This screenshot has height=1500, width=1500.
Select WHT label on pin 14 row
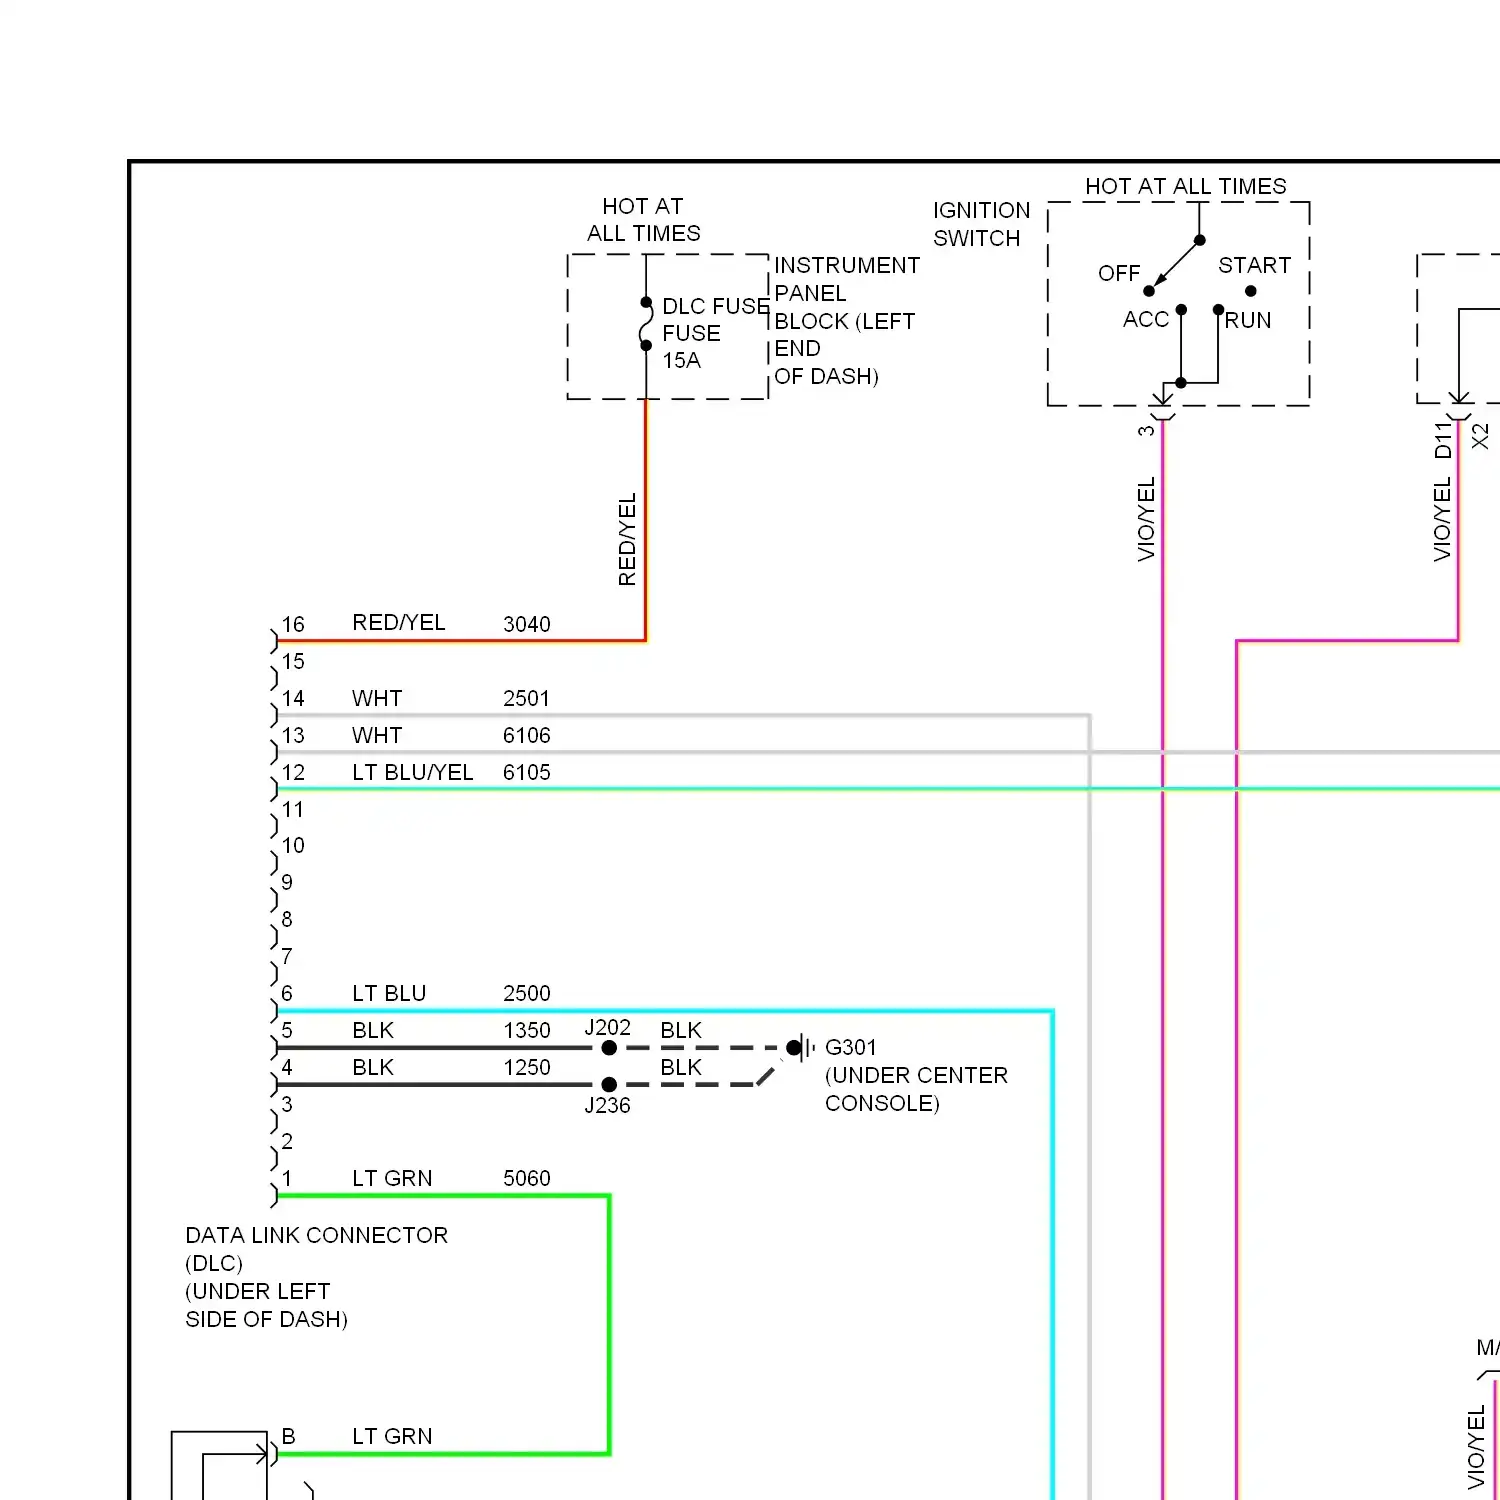coord(377,698)
